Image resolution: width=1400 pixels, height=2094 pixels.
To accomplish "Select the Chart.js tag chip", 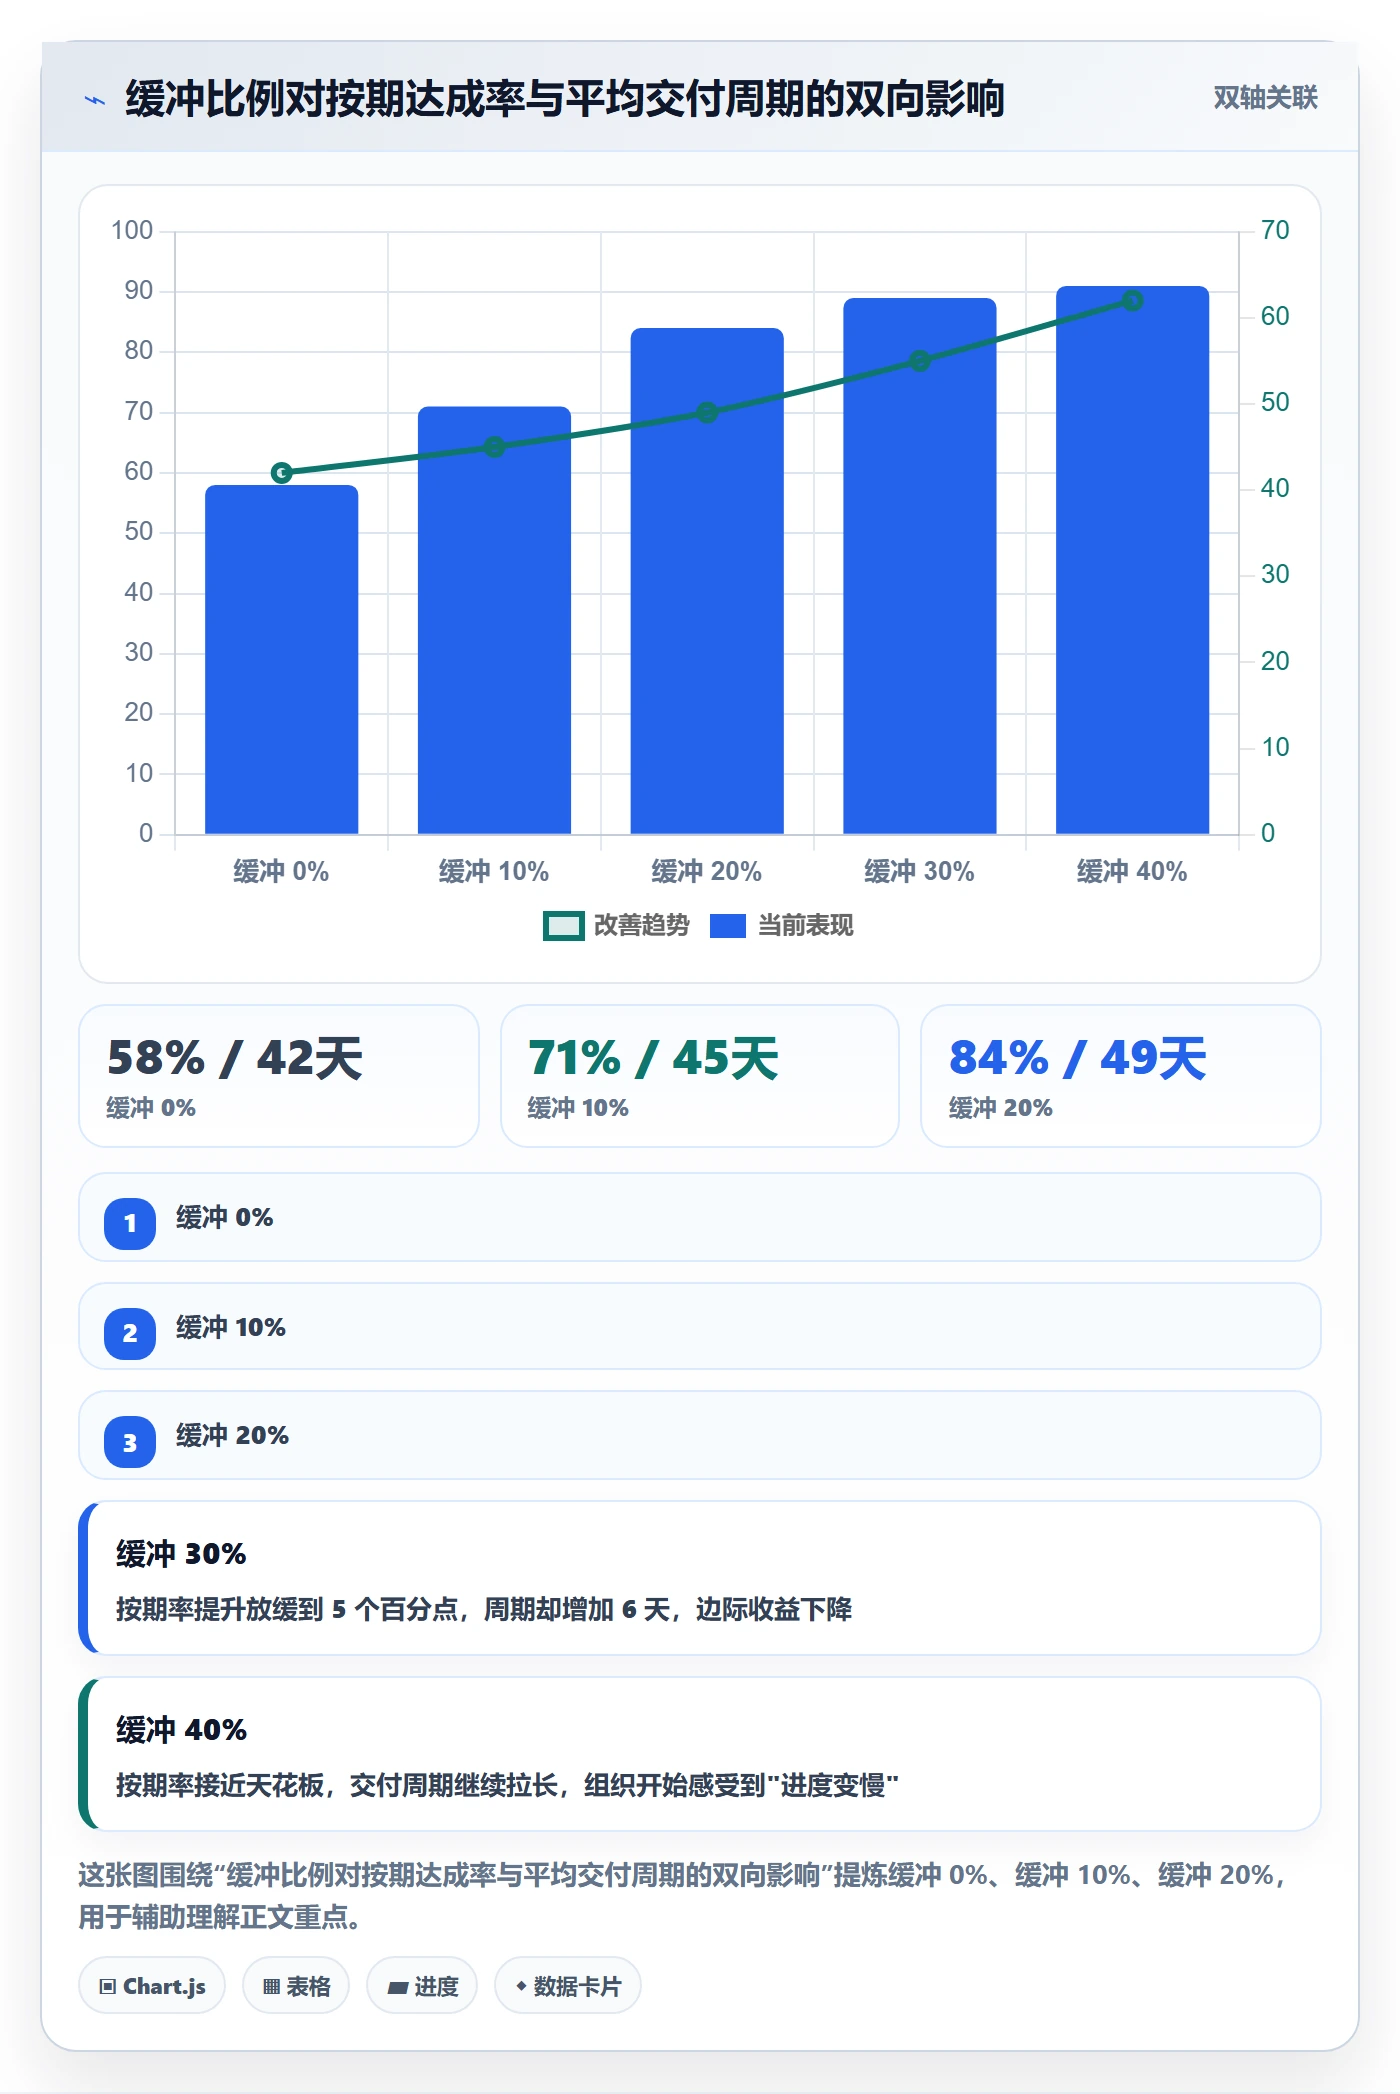I will click(x=152, y=1986).
